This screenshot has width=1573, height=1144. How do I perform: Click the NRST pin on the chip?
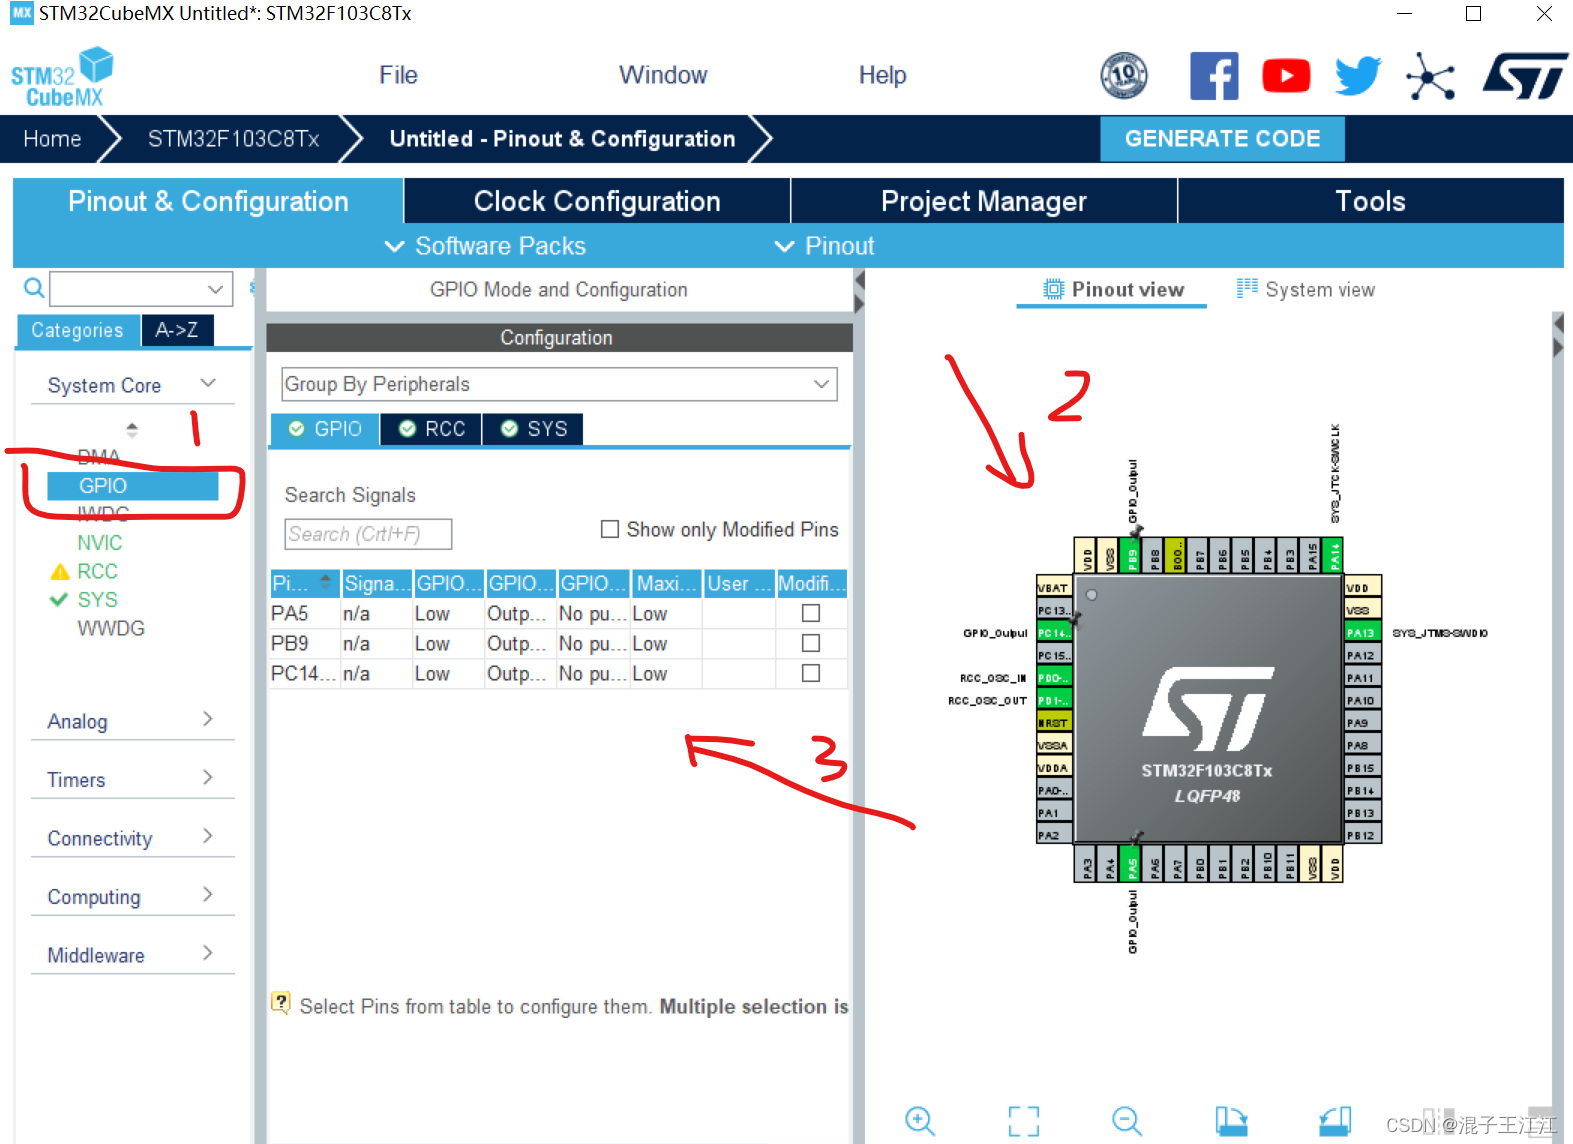click(x=1054, y=723)
